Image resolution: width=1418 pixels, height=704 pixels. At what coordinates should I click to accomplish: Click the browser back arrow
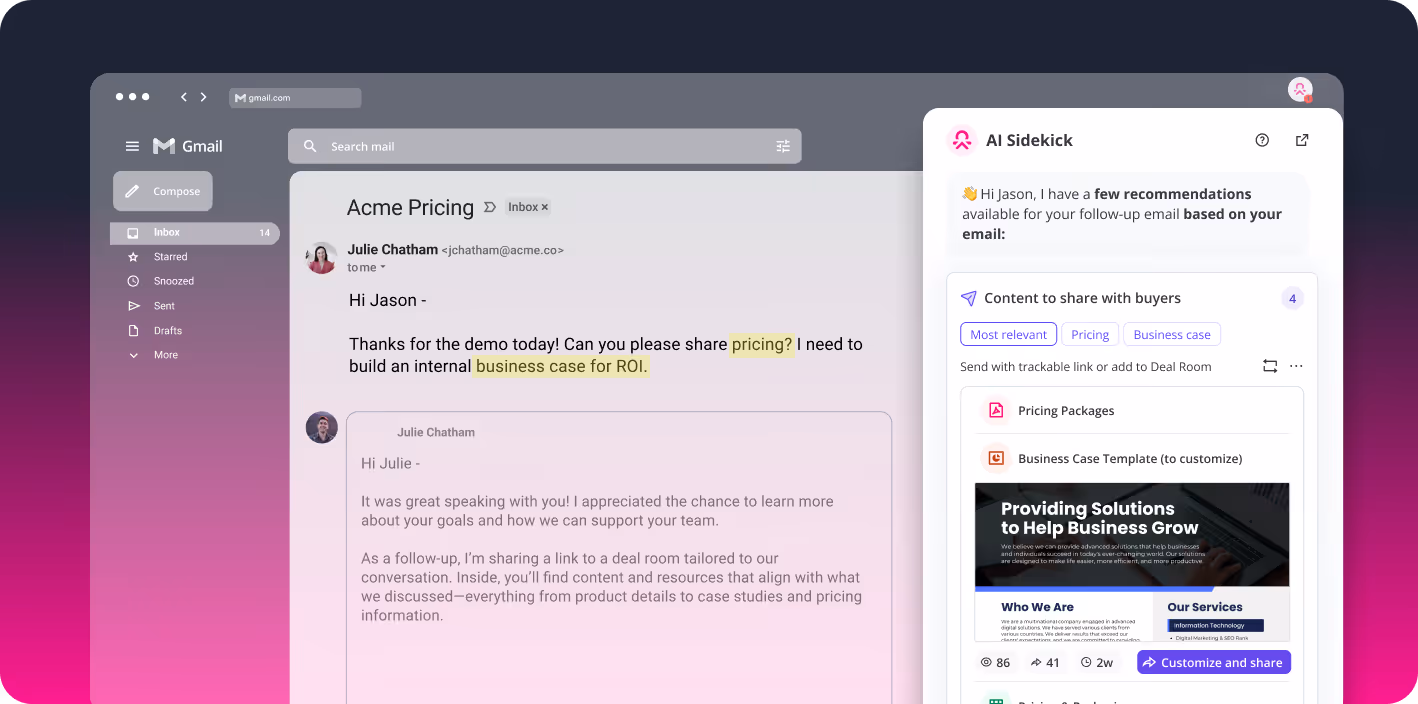[x=184, y=97]
